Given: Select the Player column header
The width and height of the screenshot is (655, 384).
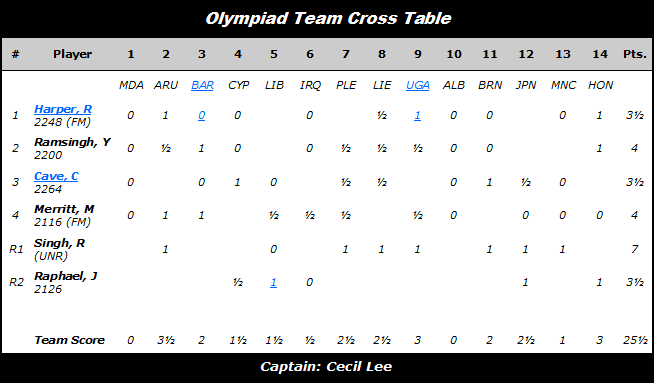Looking at the screenshot, I should [72, 54].
